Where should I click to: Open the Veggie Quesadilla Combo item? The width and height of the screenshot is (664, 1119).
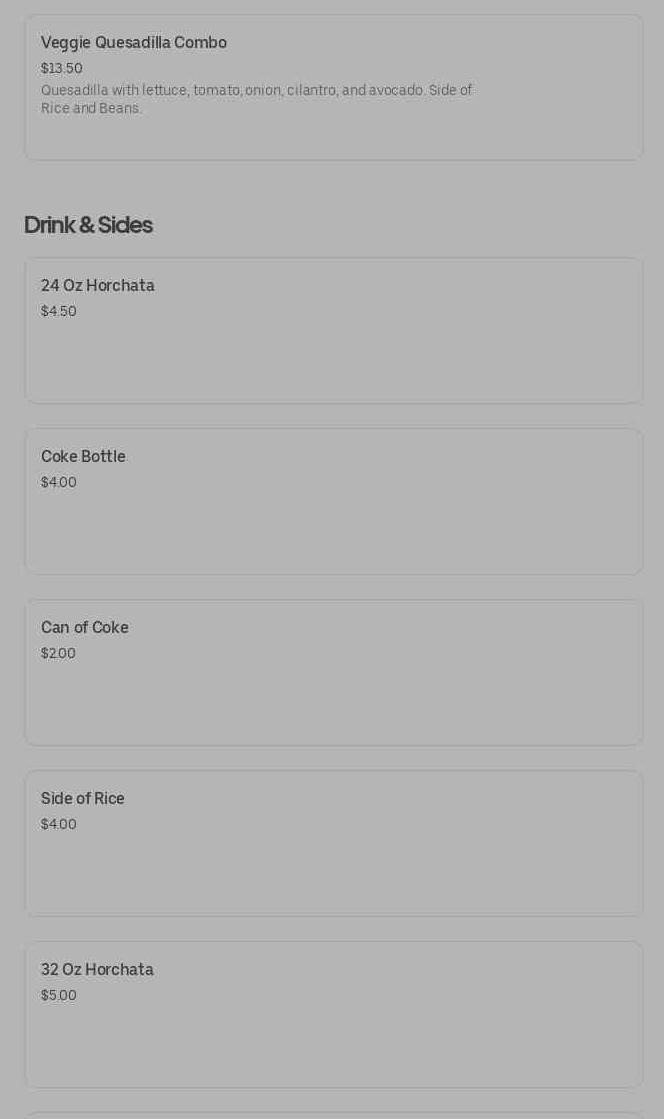point(134,43)
